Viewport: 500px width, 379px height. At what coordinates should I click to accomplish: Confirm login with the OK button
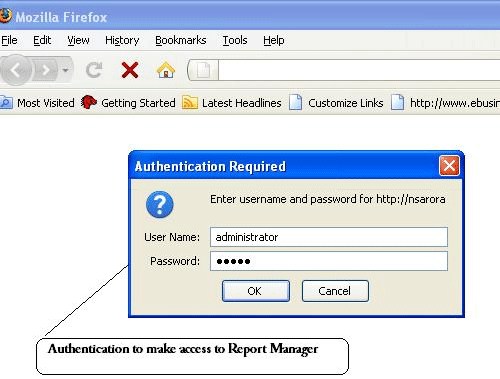256,291
